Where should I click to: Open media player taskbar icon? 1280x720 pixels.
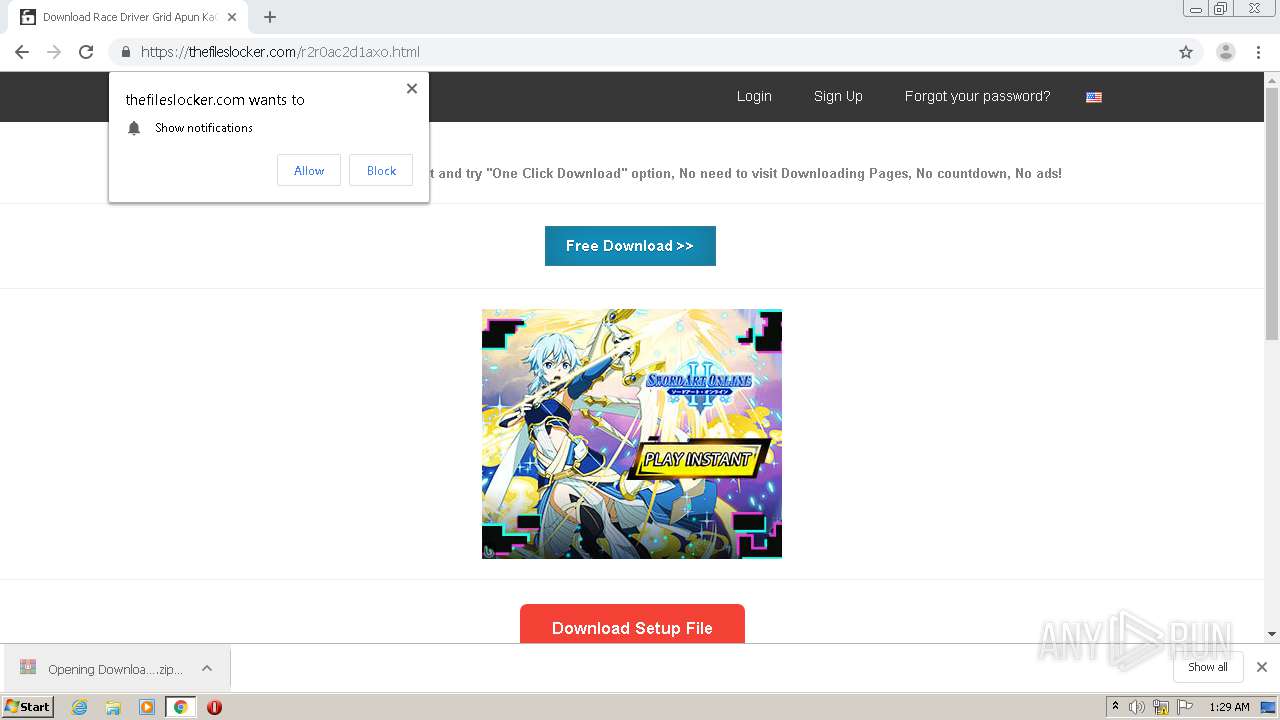tap(147, 707)
